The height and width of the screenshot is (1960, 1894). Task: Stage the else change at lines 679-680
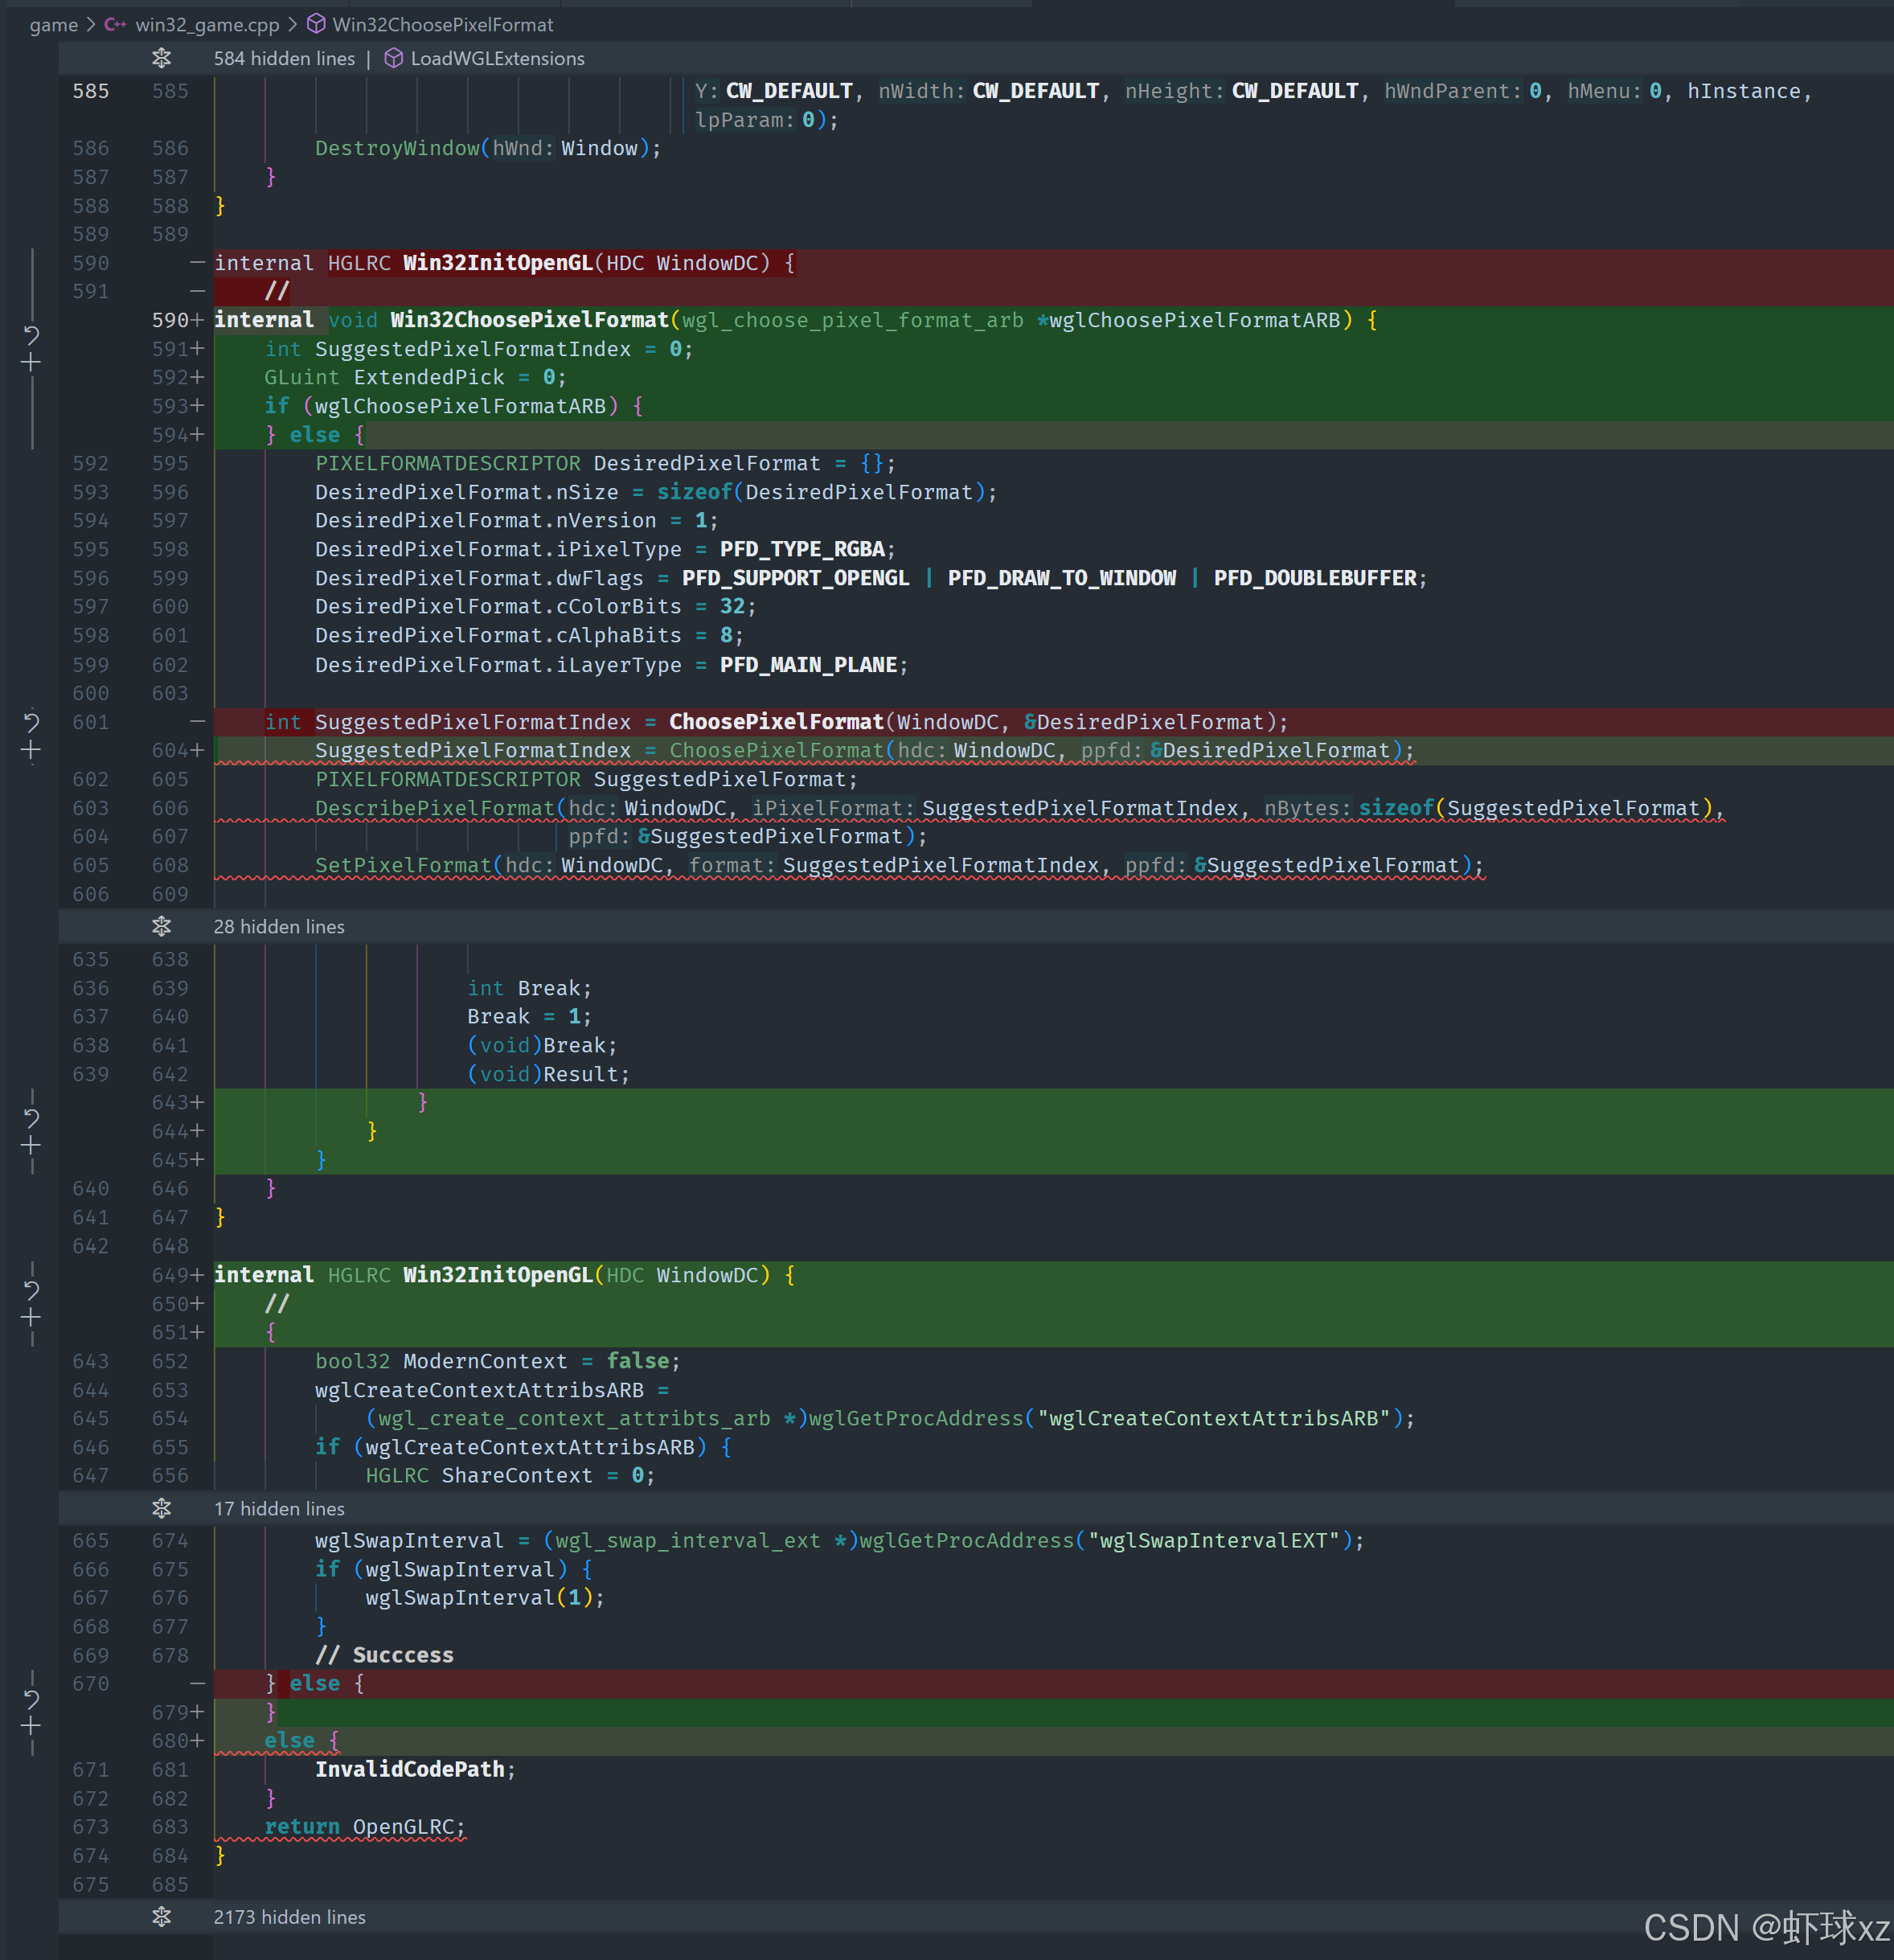coord(31,1727)
